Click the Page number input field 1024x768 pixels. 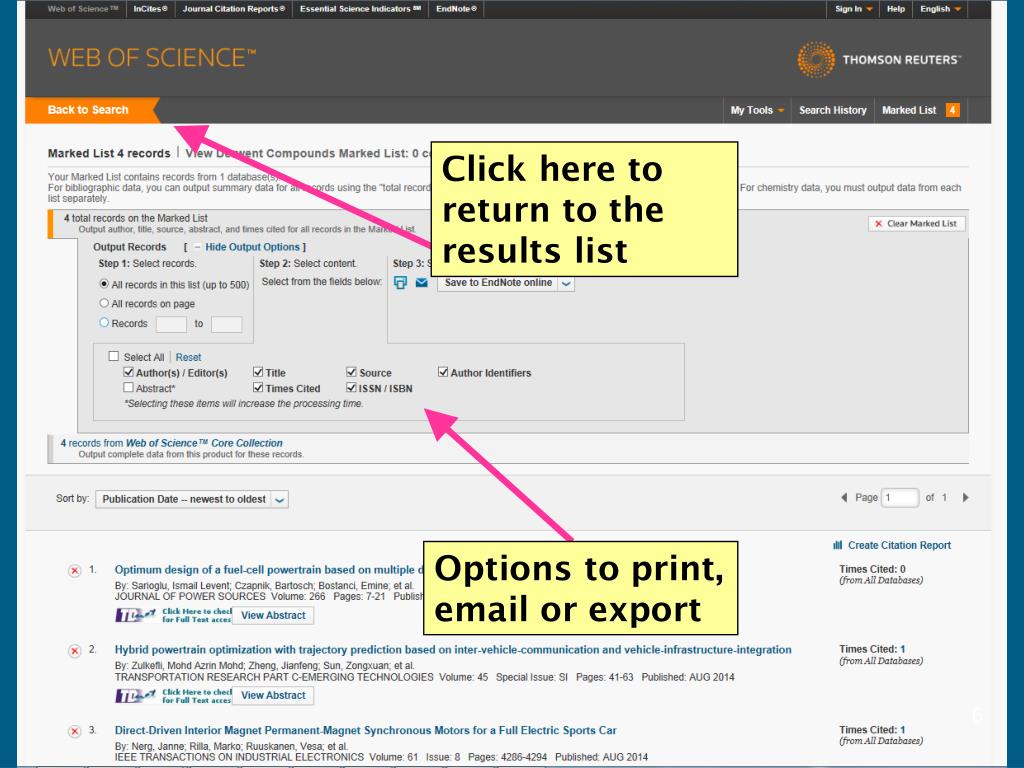(899, 498)
